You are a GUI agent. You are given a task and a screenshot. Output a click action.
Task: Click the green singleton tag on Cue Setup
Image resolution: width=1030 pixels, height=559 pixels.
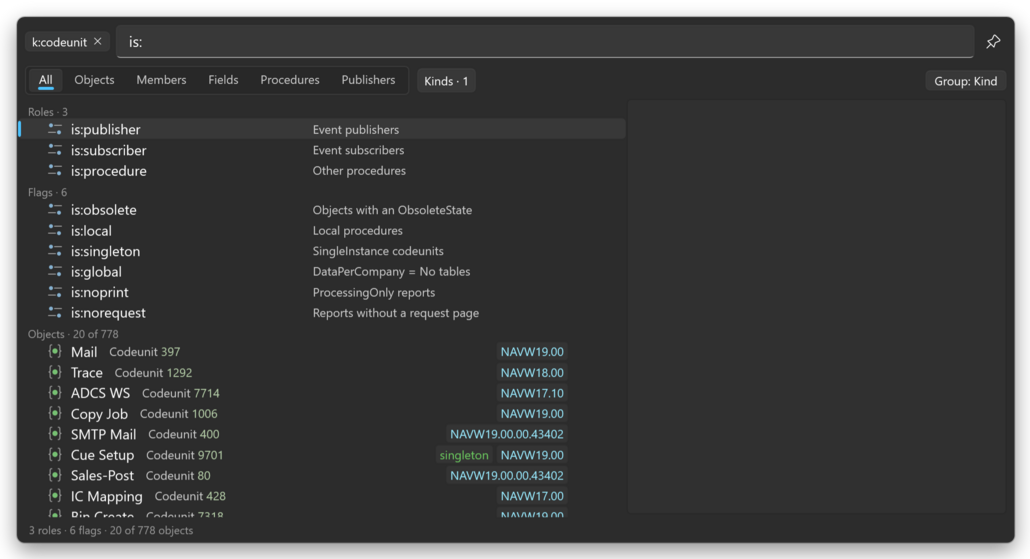tap(464, 455)
